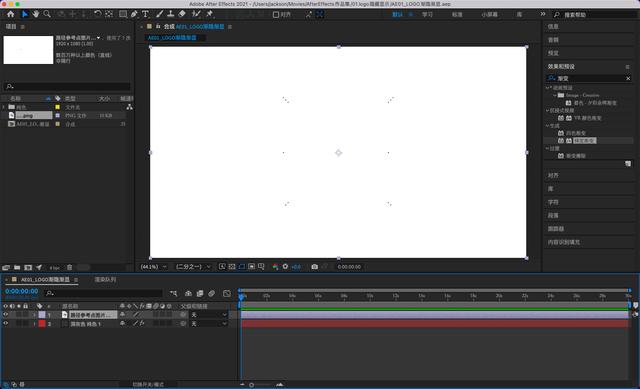Collapse the 动画预设 group in effects panel
640x389 pixels.
pos(548,88)
